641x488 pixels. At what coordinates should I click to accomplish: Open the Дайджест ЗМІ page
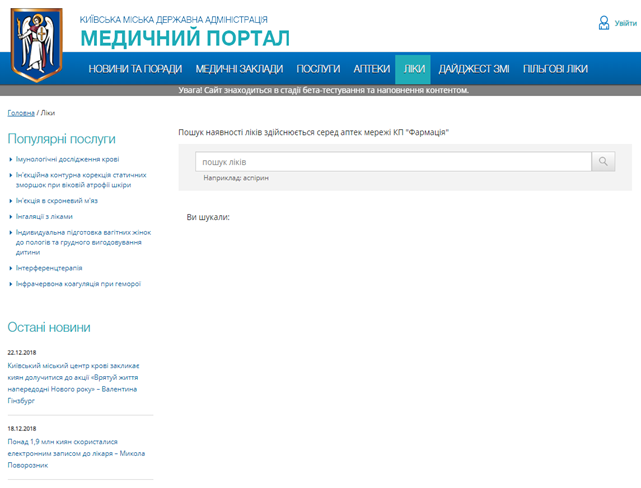pyautogui.click(x=474, y=69)
